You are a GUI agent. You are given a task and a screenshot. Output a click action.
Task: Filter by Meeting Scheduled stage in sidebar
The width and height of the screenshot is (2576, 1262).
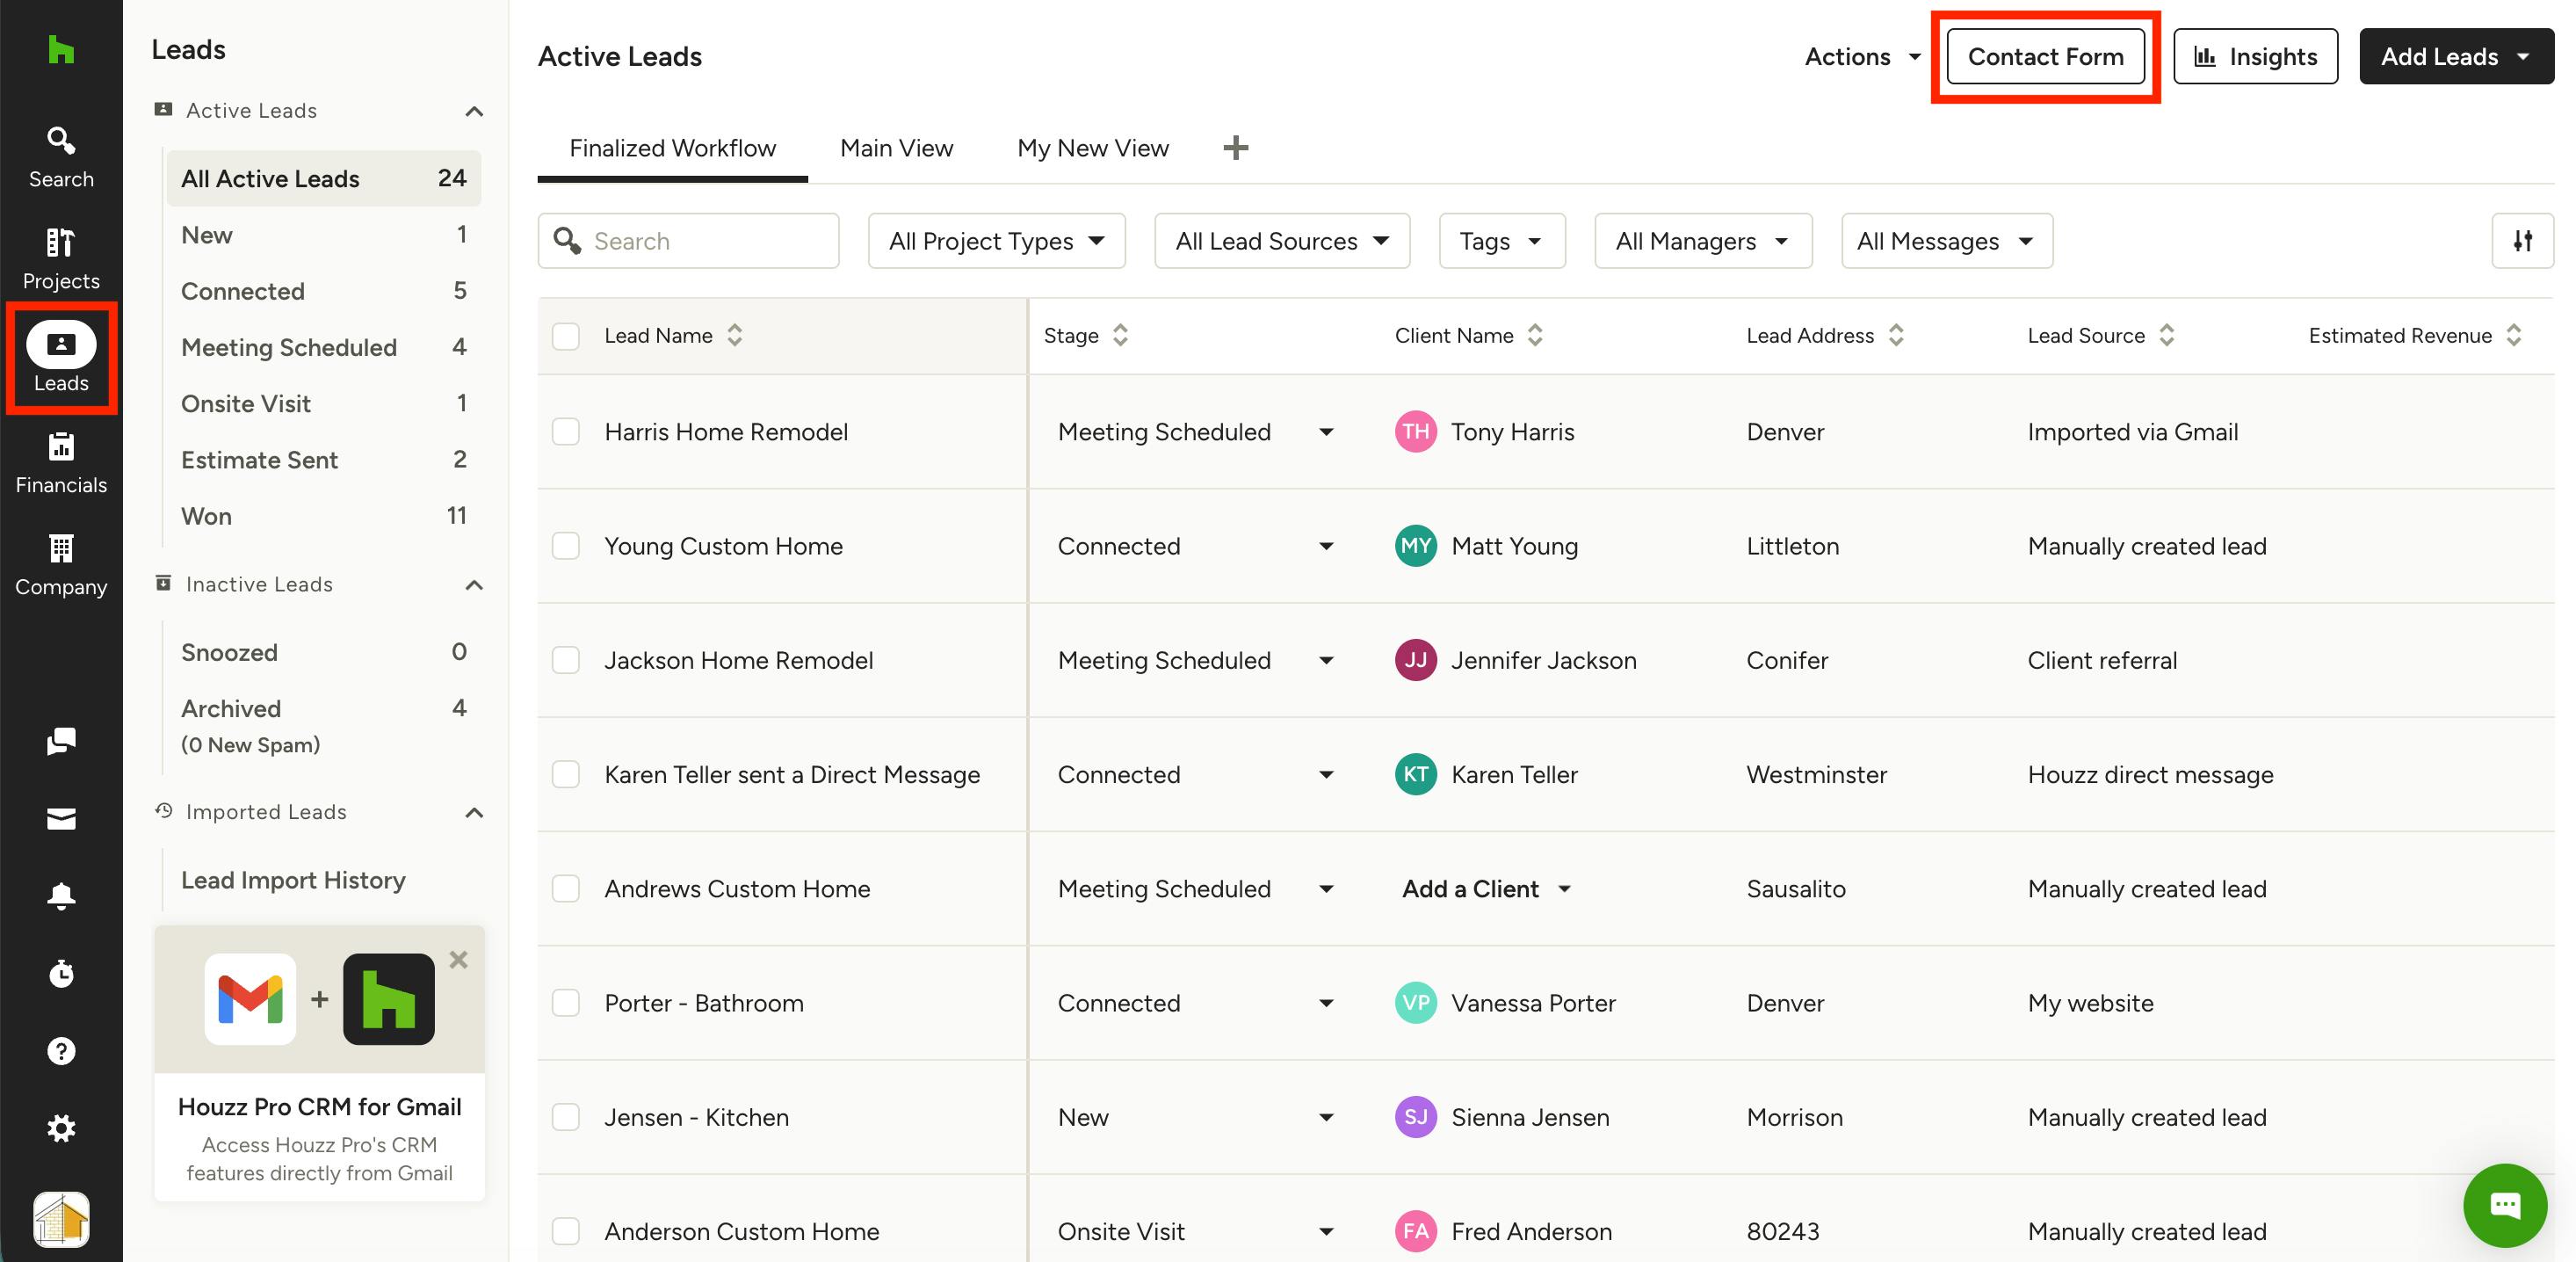pyautogui.click(x=324, y=347)
